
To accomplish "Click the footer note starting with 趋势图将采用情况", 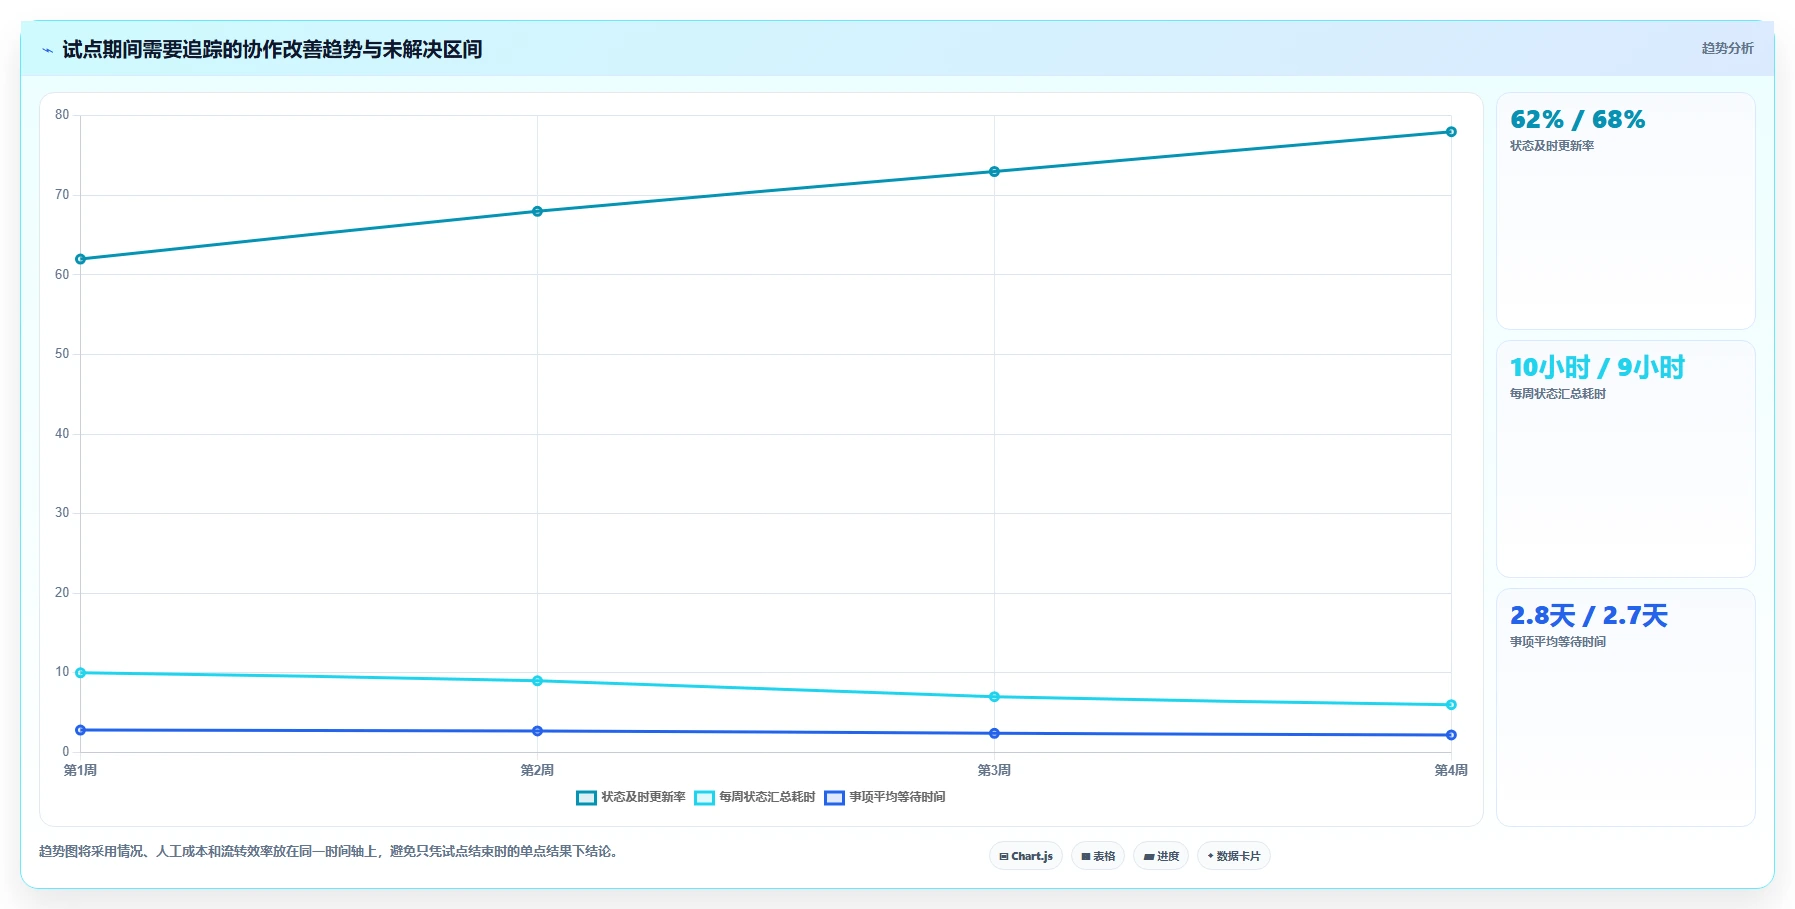I will click(330, 852).
